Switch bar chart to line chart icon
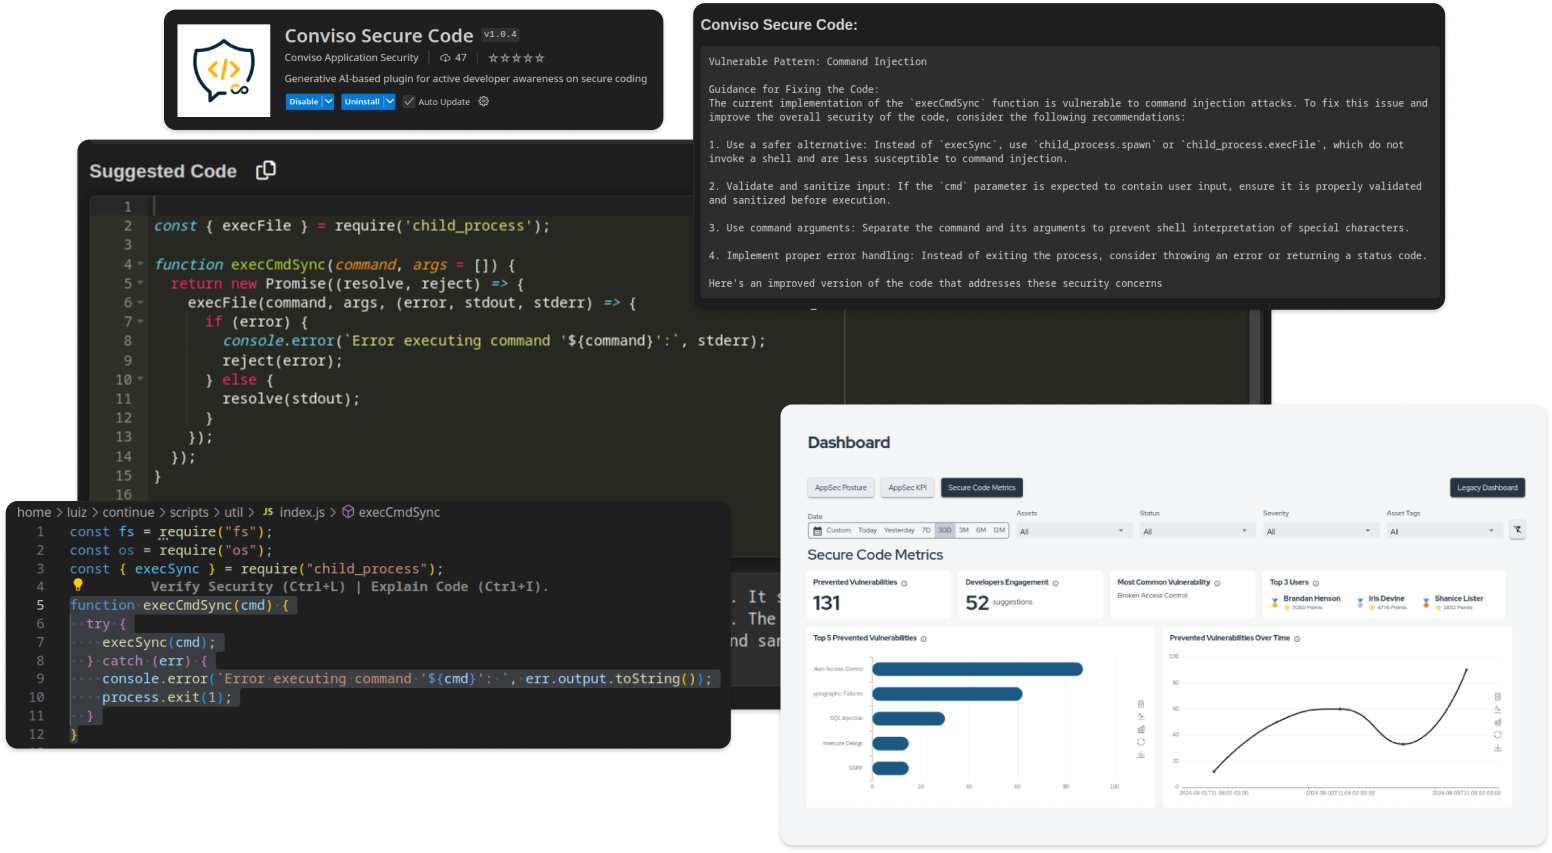This screenshot has width=1552, height=853. point(1141,716)
